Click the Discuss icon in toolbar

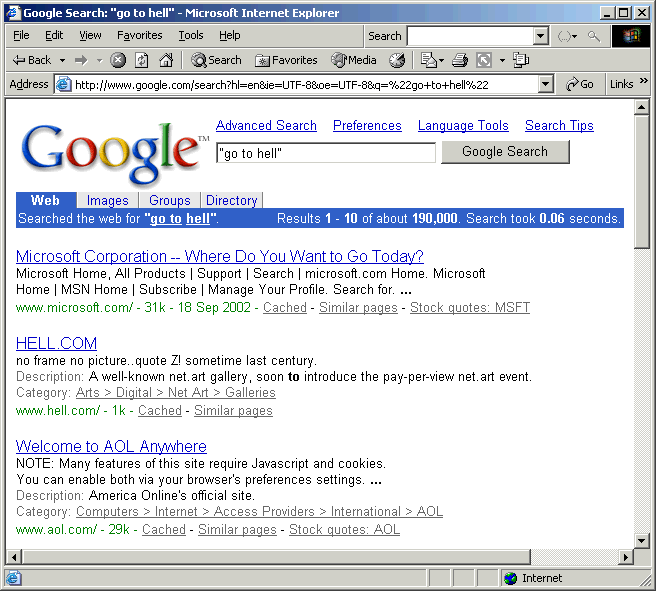(521, 60)
